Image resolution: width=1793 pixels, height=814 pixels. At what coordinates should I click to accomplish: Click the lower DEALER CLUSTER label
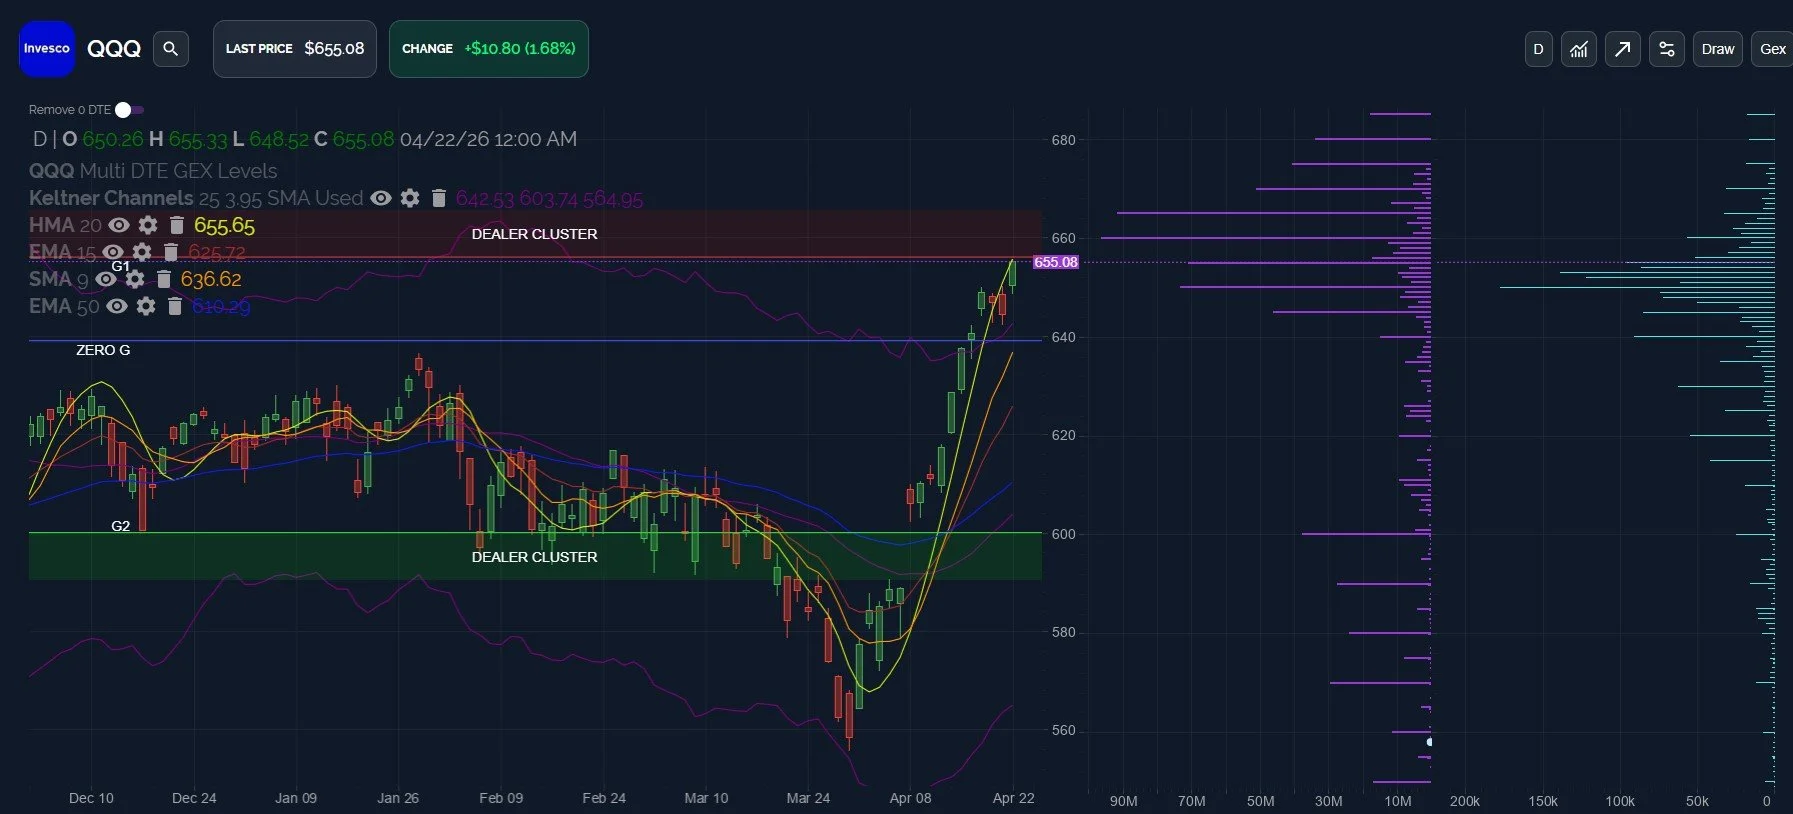pos(534,557)
